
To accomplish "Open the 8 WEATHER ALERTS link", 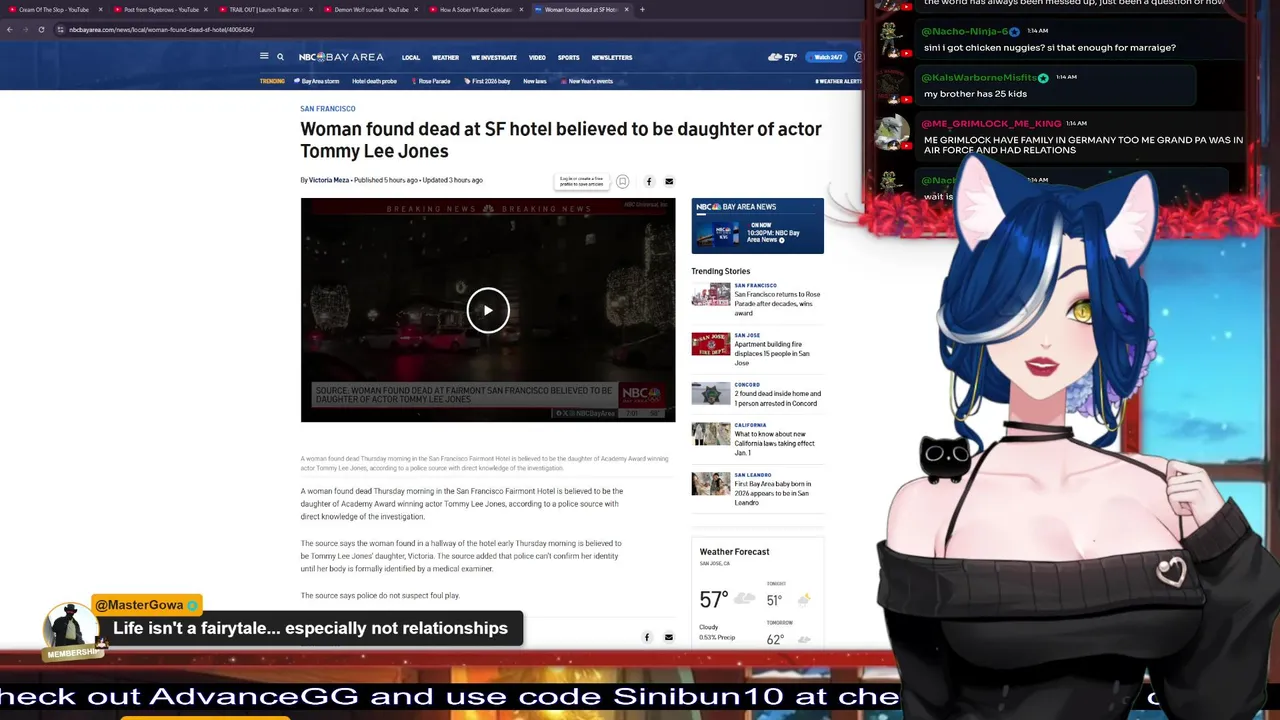I will click(x=839, y=81).
